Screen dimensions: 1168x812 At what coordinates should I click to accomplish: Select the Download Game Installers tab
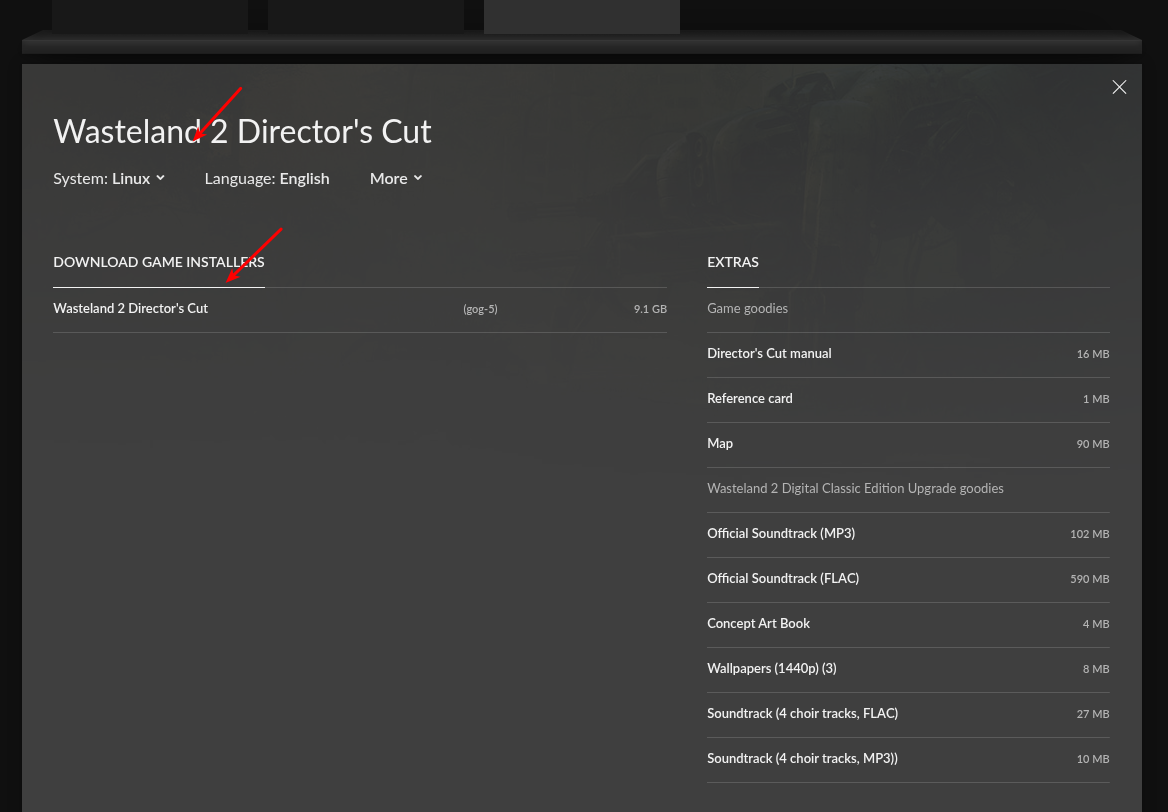pyautogui.click(x=159, y=262)
